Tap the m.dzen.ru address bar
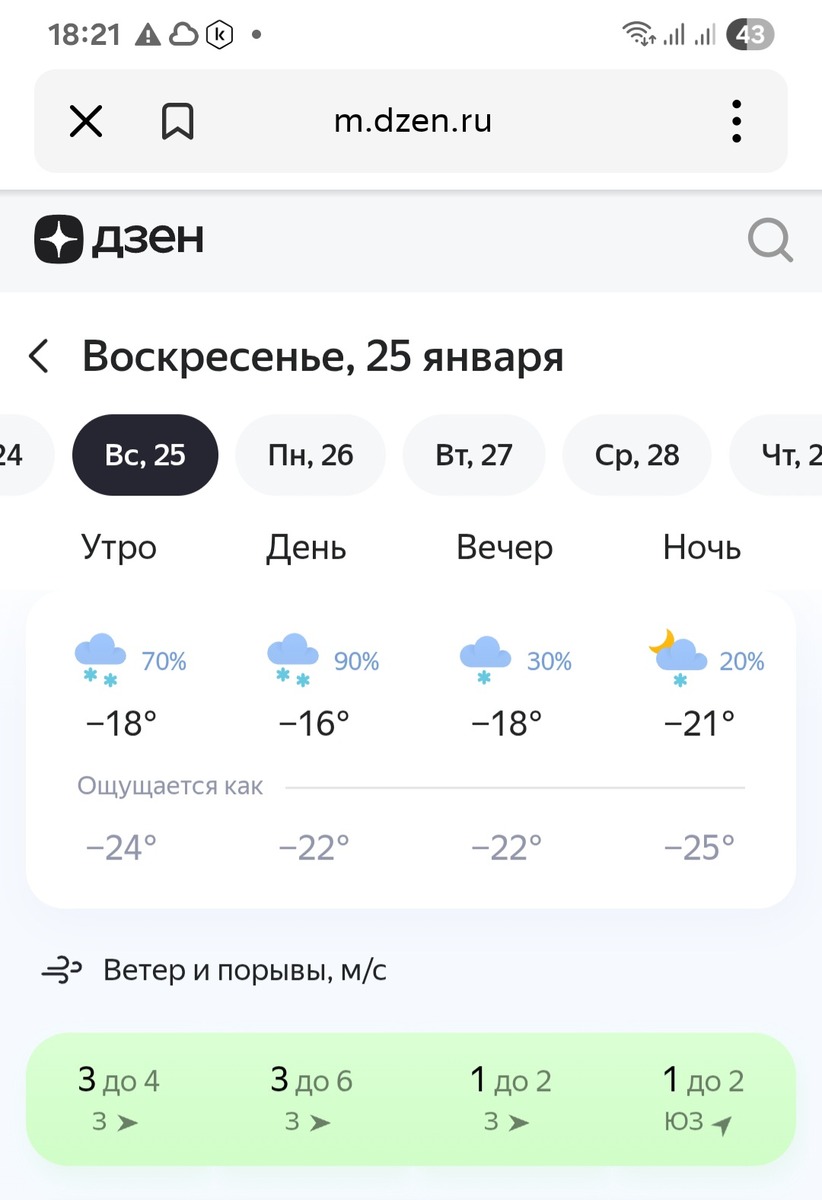The image size is (822, 1200). click(x=412, y=122)
